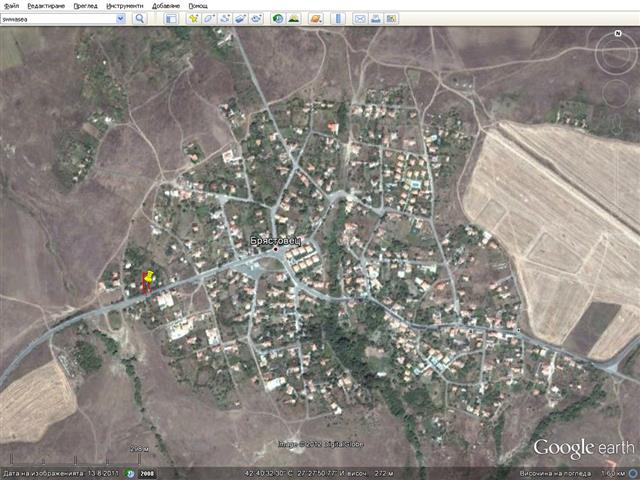This screenshot has height=480, width=640.
Task: Select the Add Path tool
Action: [225, 18]
